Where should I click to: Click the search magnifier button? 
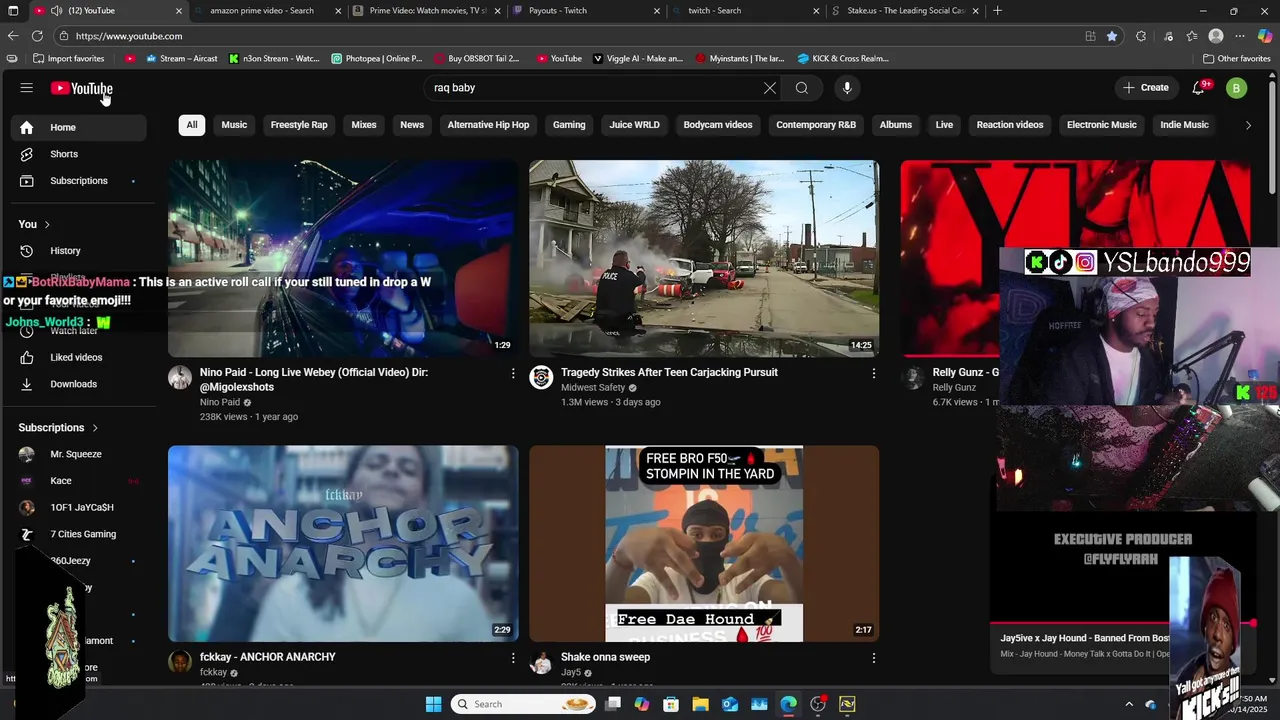(802, 88)
